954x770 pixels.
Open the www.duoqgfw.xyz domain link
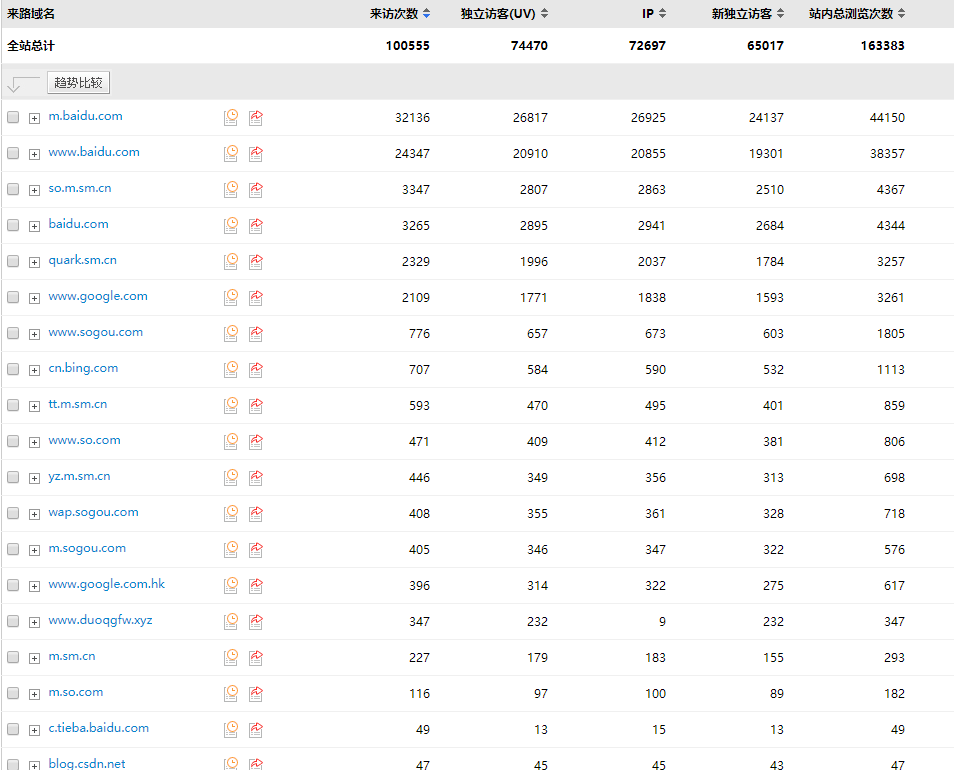click(x=100, y=620)
